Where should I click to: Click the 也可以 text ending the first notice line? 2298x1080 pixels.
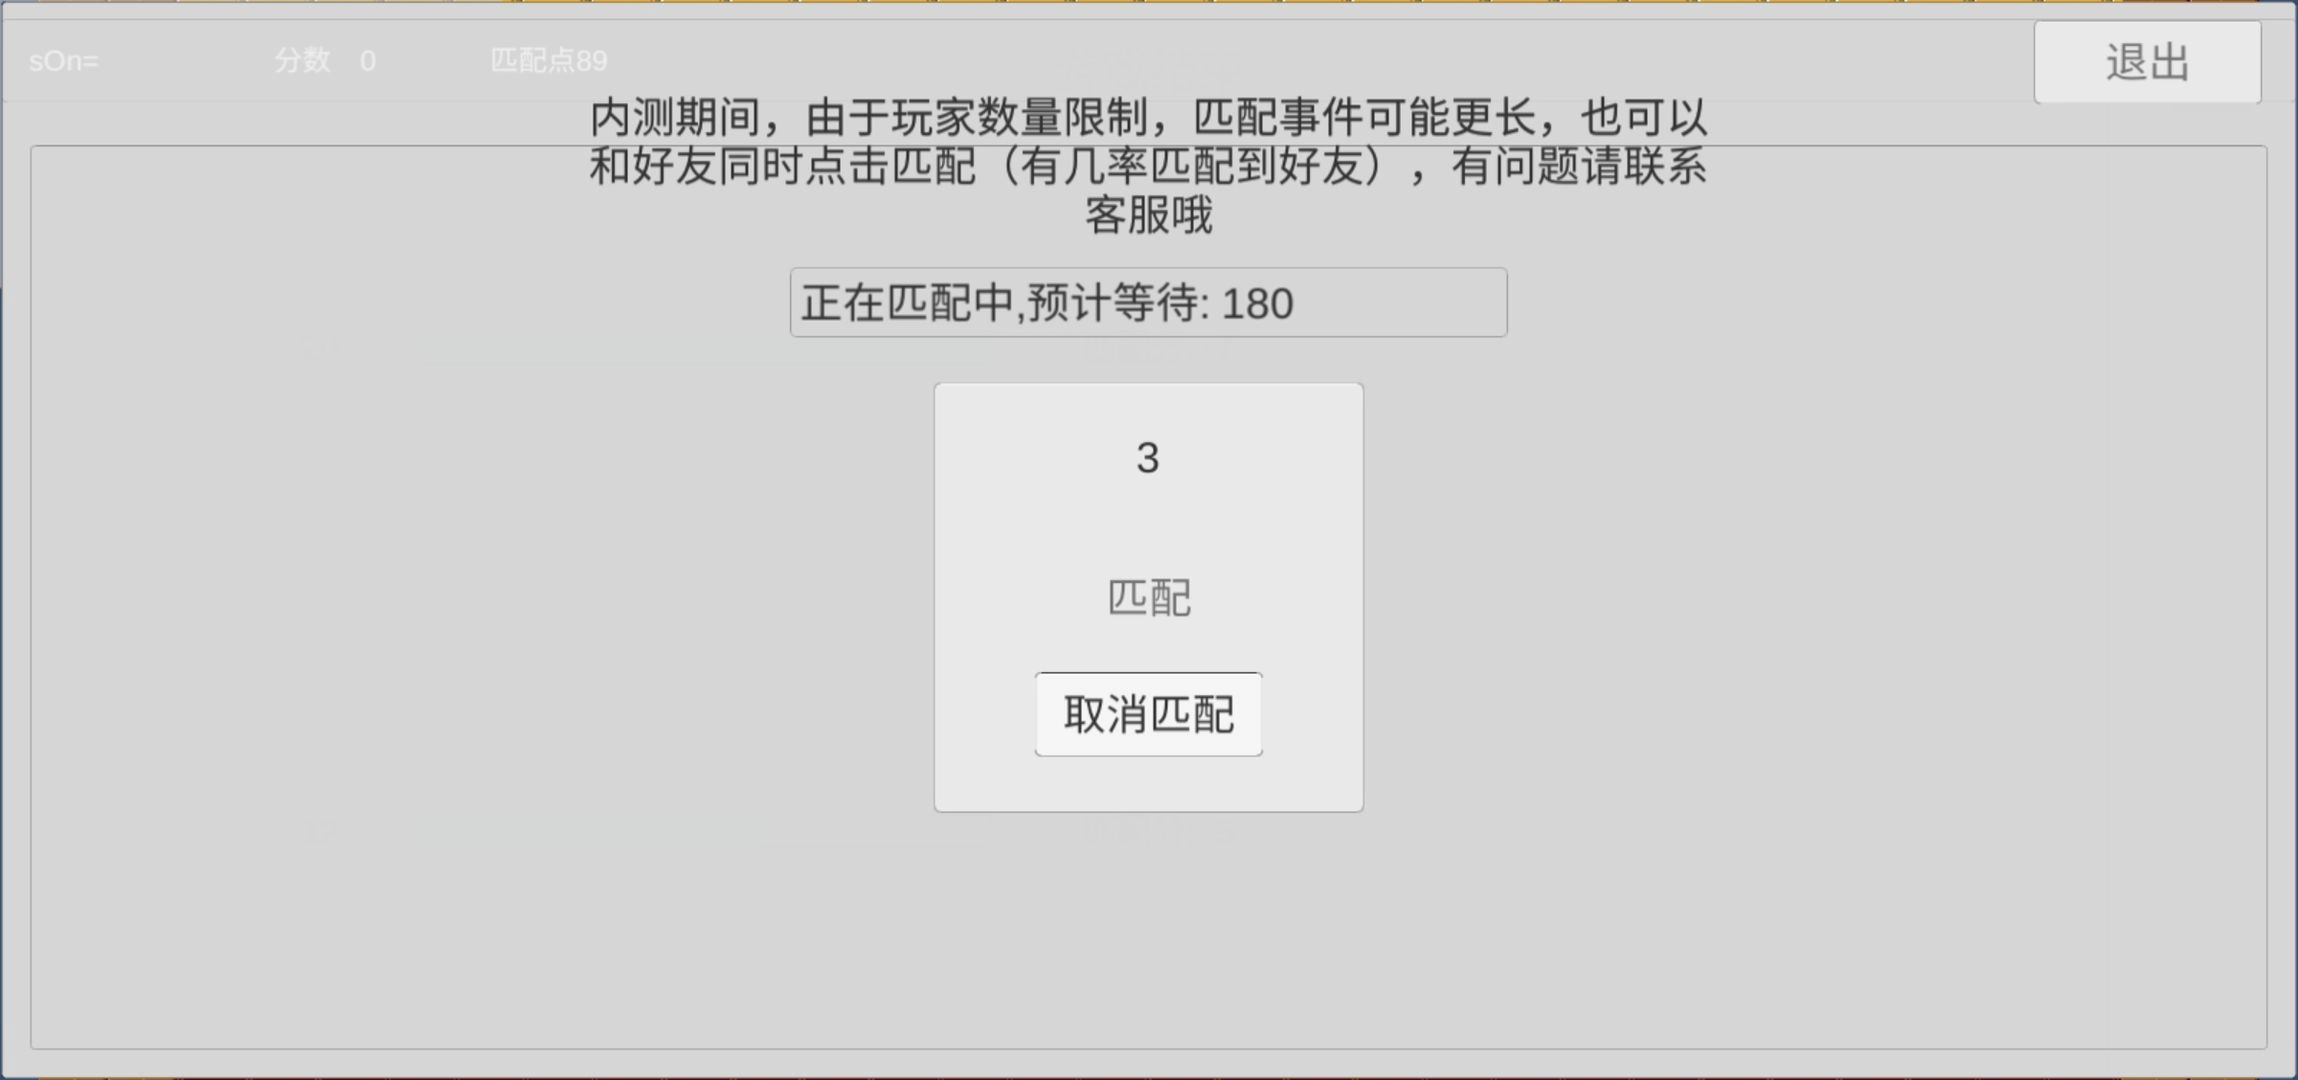(1643, 118)
